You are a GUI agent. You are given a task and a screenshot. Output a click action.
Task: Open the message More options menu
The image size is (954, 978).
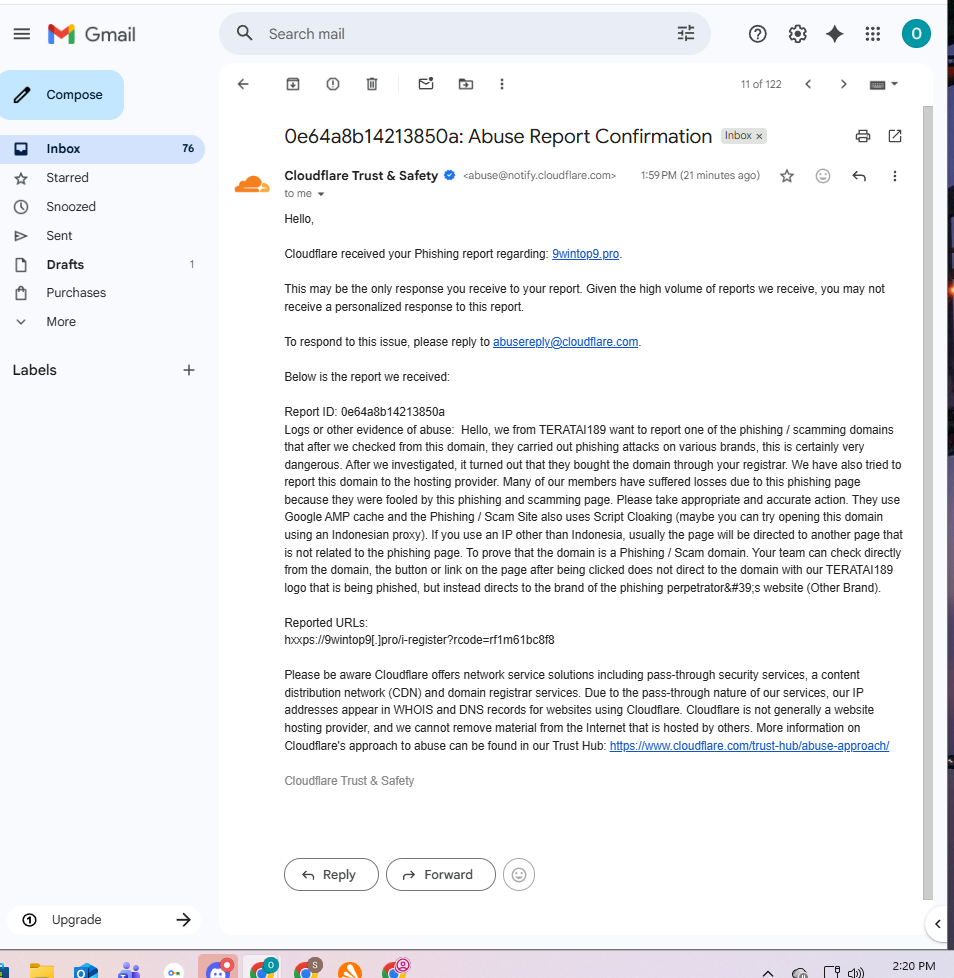pyautogui.click(x=895, y=177)
